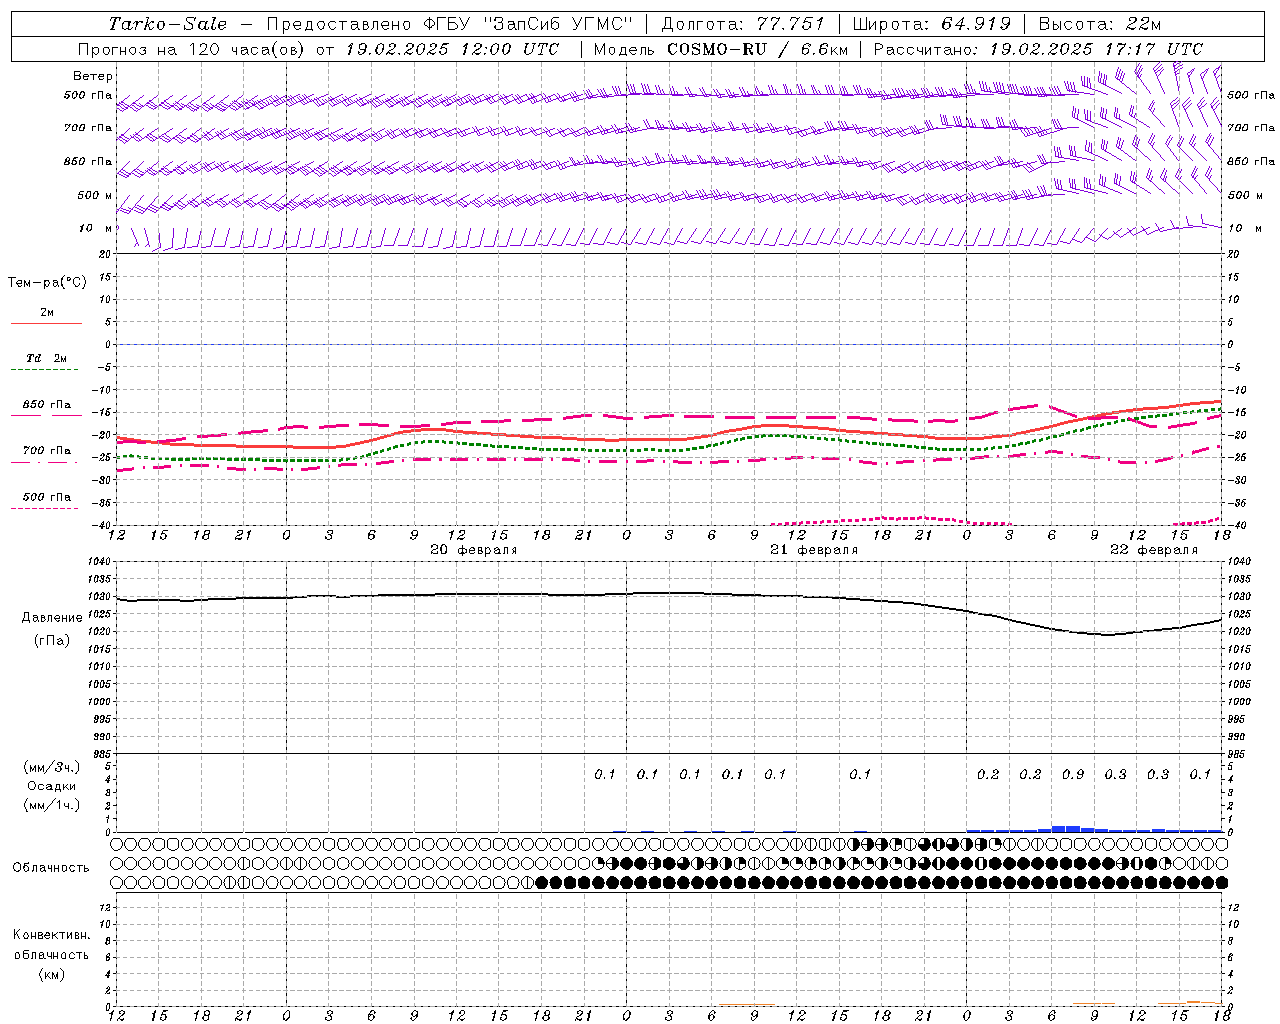Click the "(мм/3ч.)" precipitation unit label
Viewport: 1280px width, 1024px height.
(52, 768)
